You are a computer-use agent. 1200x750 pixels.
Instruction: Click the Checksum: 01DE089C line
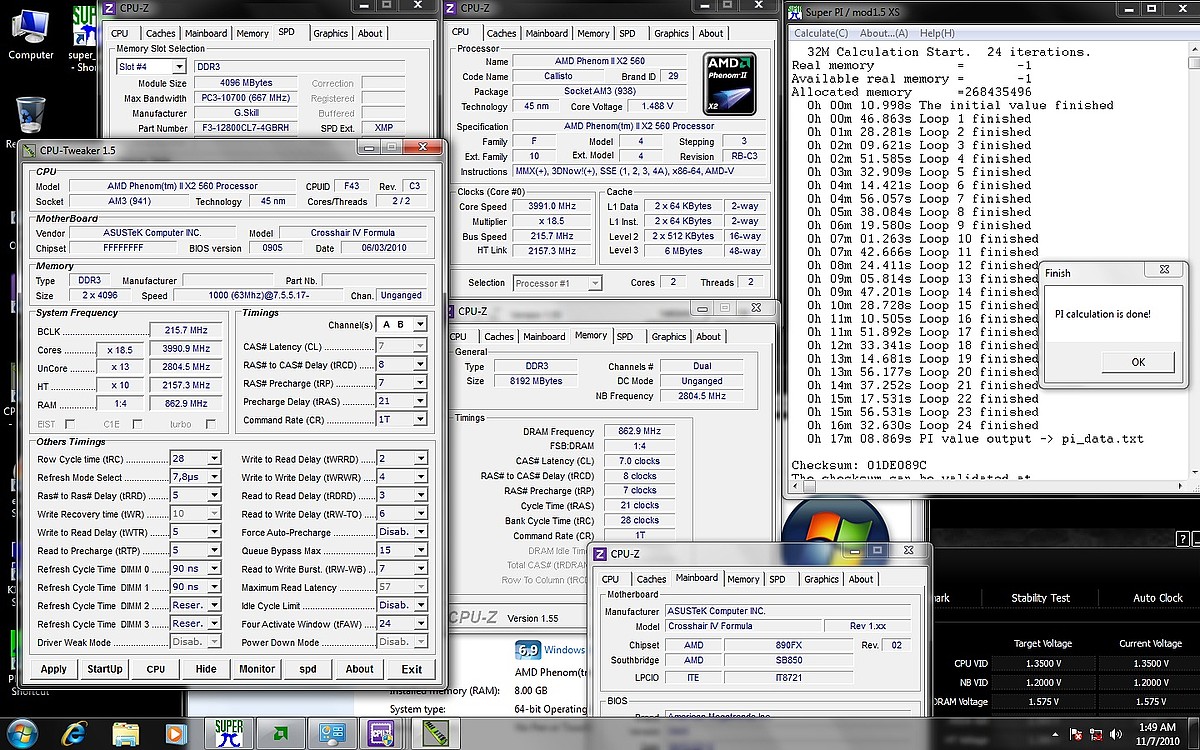point(859,465)
